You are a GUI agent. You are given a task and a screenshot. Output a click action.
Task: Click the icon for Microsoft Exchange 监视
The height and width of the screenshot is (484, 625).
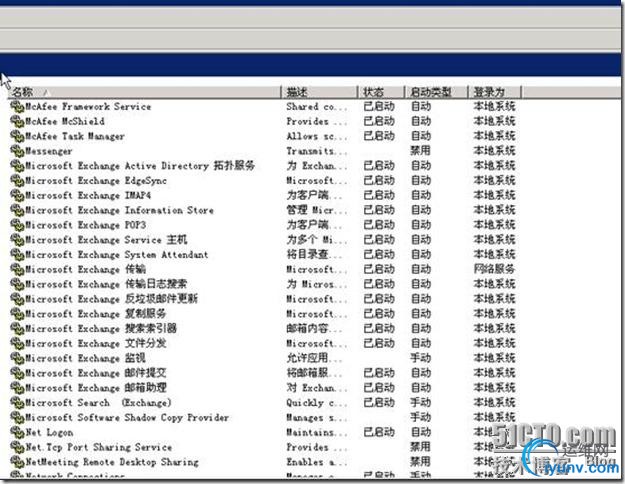17,358
